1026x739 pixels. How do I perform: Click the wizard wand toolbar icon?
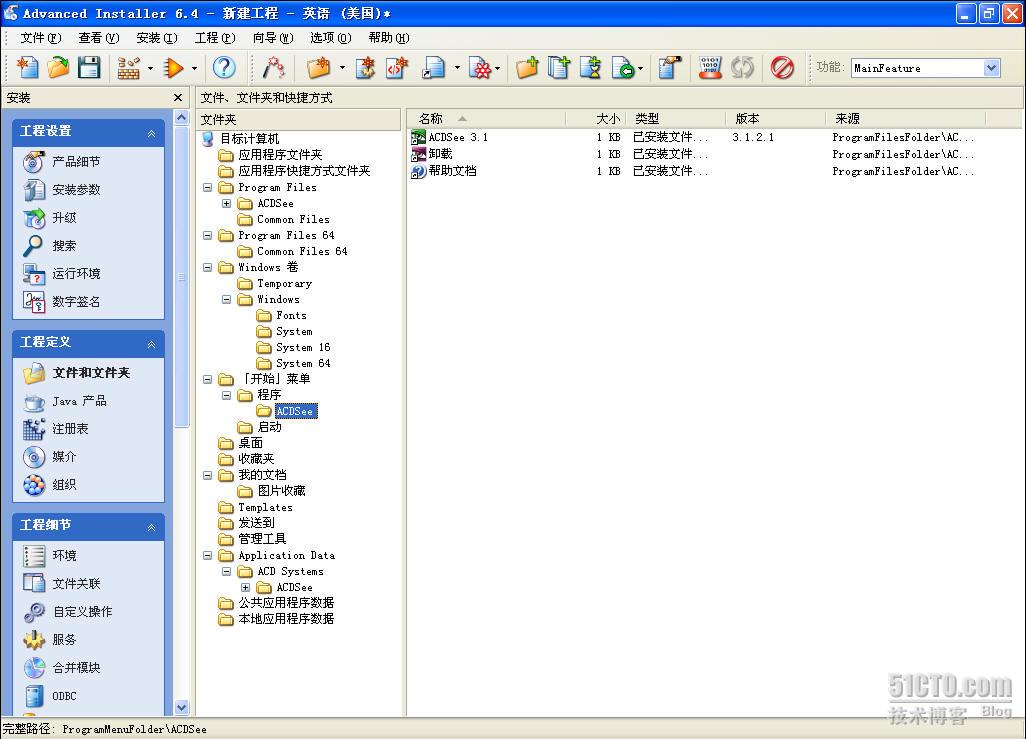(274, 67)
